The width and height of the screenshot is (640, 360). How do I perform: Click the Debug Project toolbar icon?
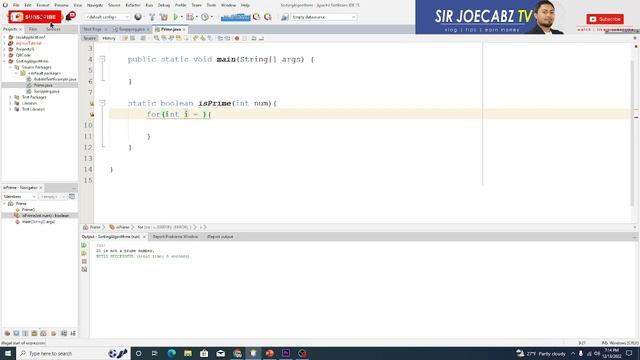190,17
